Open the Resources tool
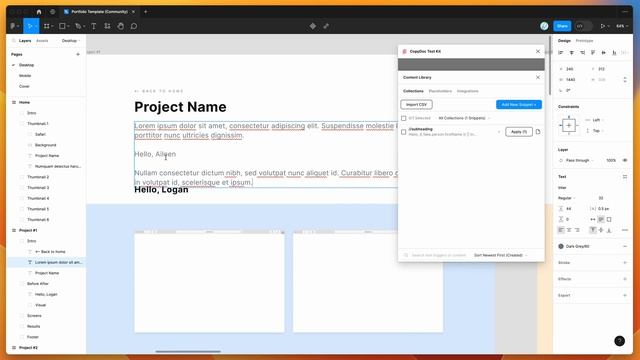Screen dimensions: 640x360 107,26
